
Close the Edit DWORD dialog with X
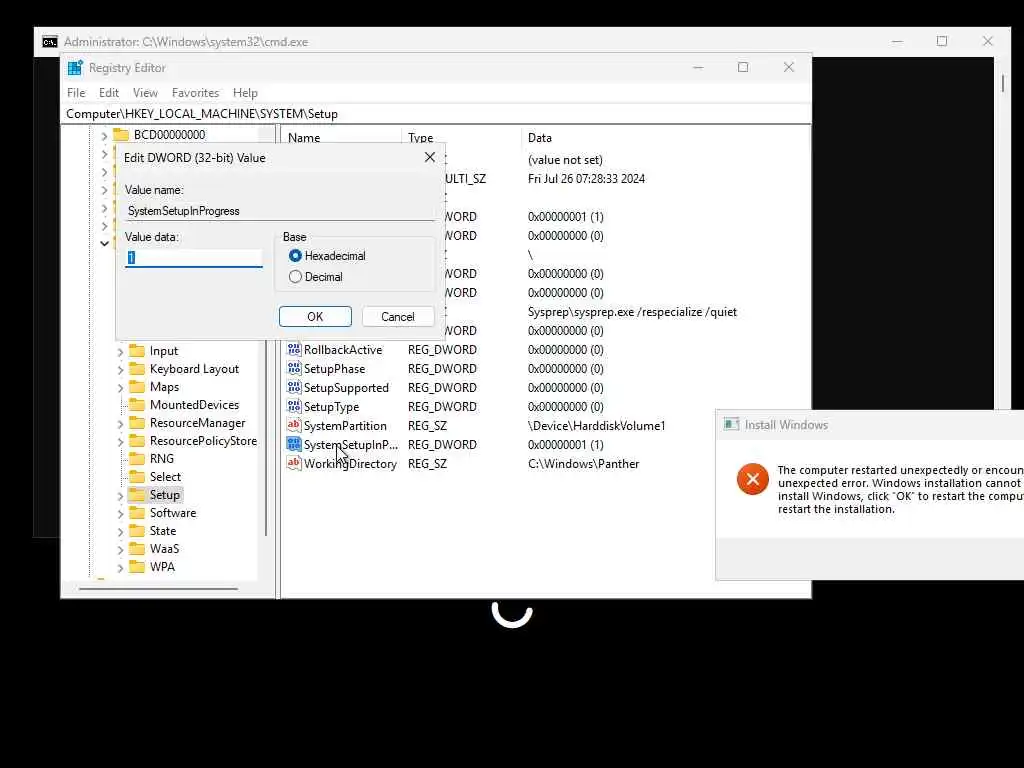(x=430, y=157)
